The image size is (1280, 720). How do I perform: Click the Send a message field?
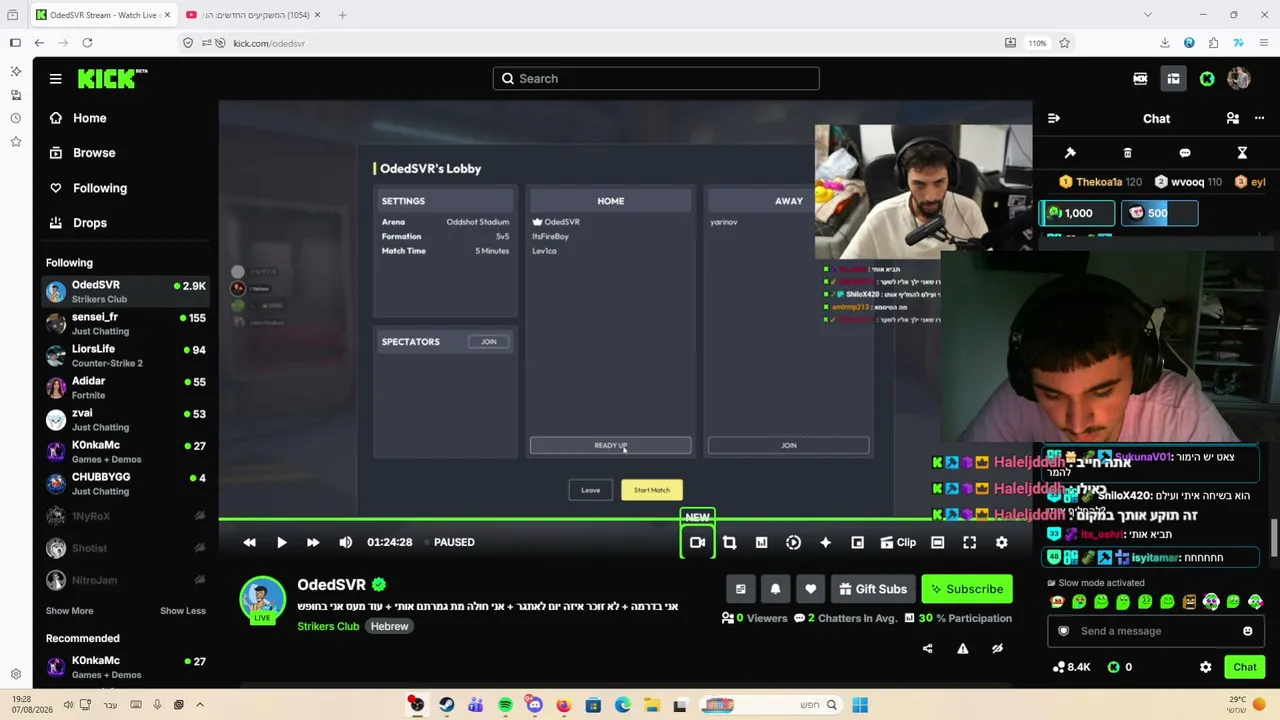pyautogui.click(x=1157, y=631)
